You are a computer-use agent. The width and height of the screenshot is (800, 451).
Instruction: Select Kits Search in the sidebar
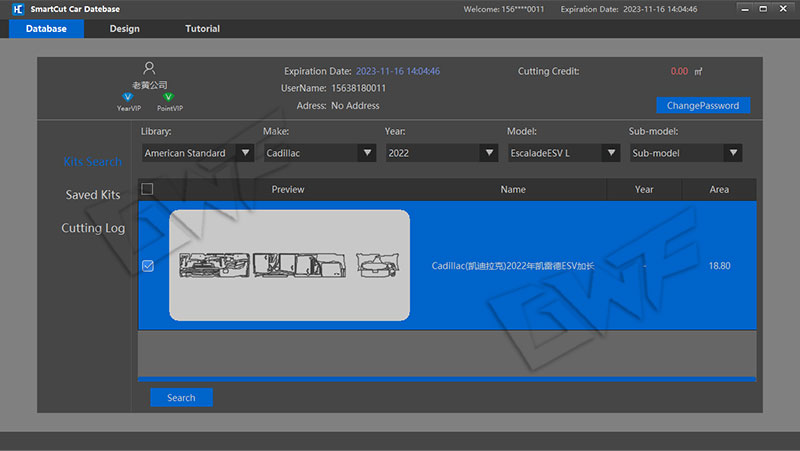coord(93,162)
